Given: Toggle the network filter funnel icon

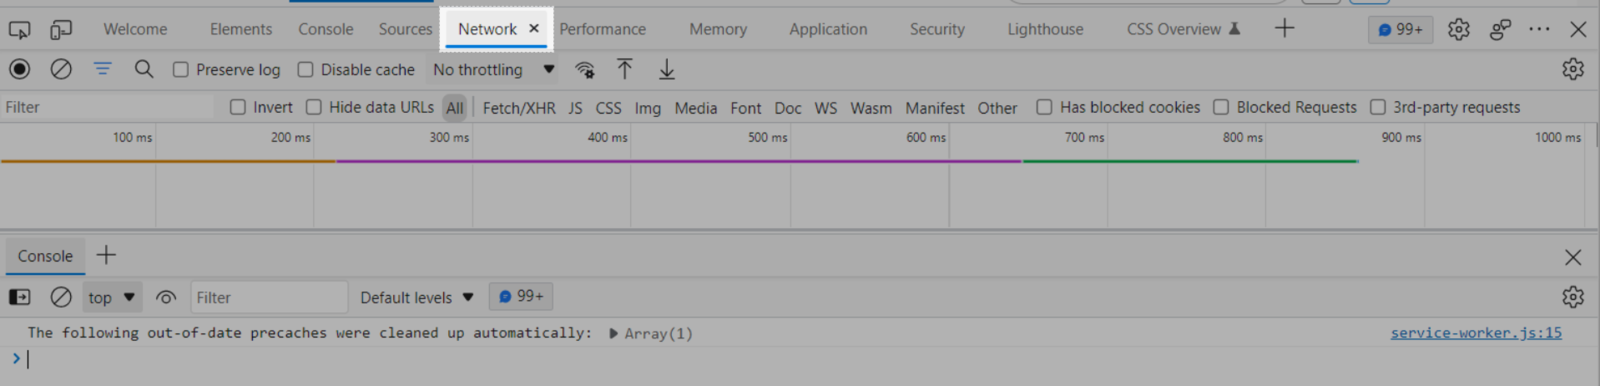Looking at the screenshot, I should point(103,69).
